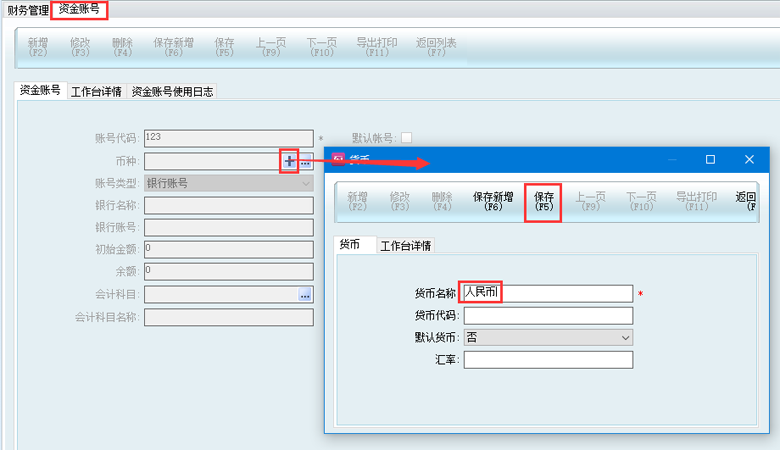780x450 pixels.
Task: Close the 货币 dialog window
Action: point(748,159)
